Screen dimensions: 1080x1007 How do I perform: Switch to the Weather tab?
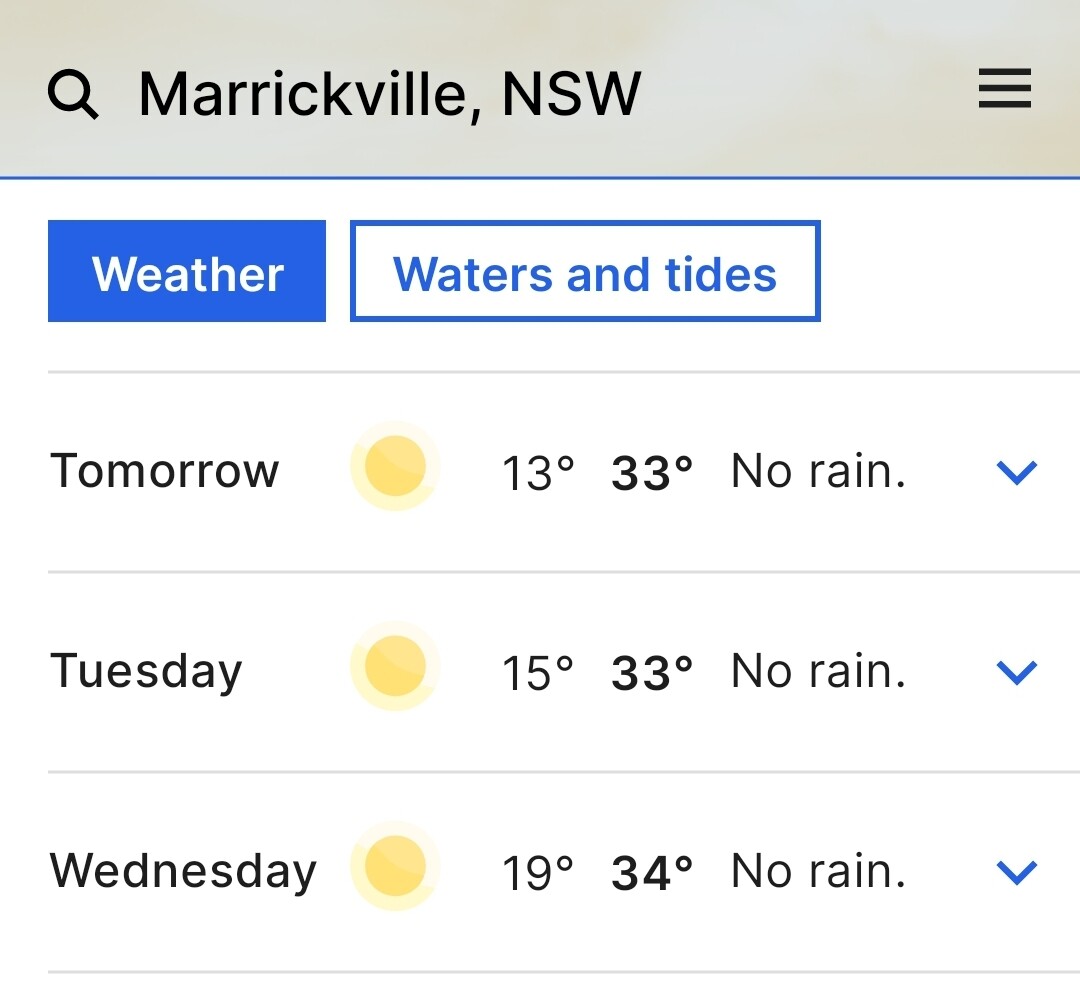(x=187, y=271)
